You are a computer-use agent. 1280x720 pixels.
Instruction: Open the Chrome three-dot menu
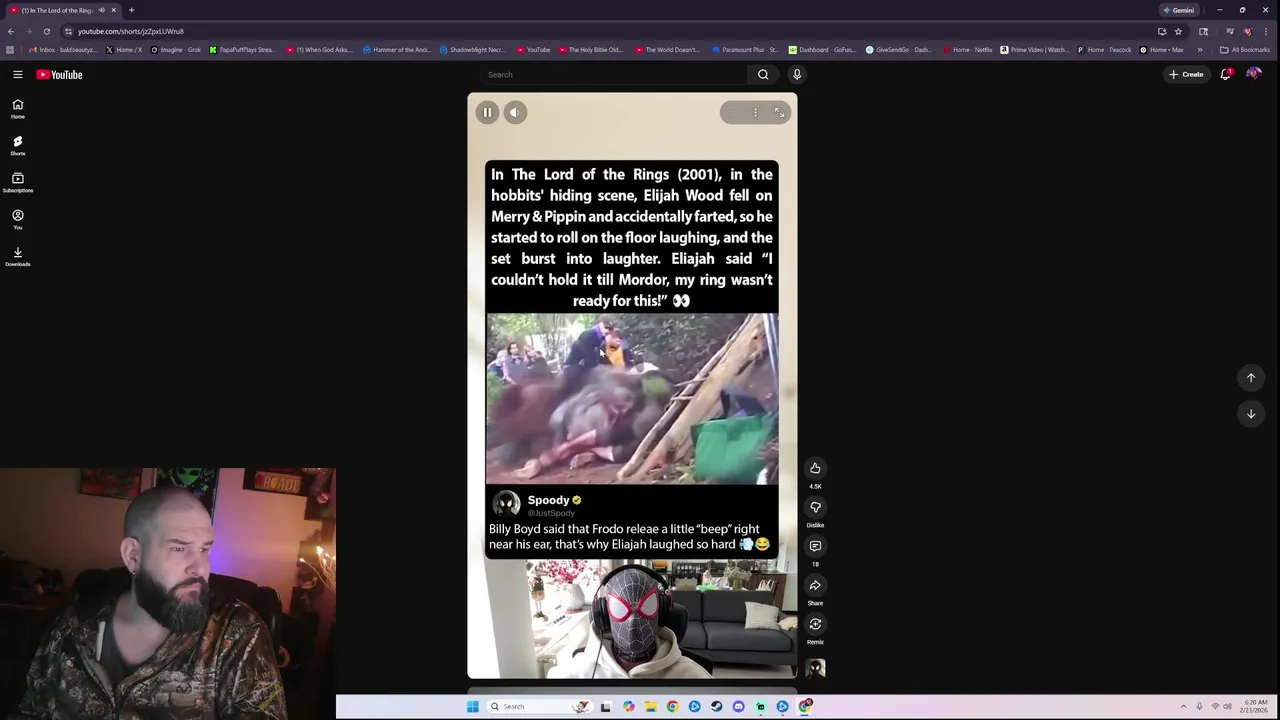click(1266, 31)
